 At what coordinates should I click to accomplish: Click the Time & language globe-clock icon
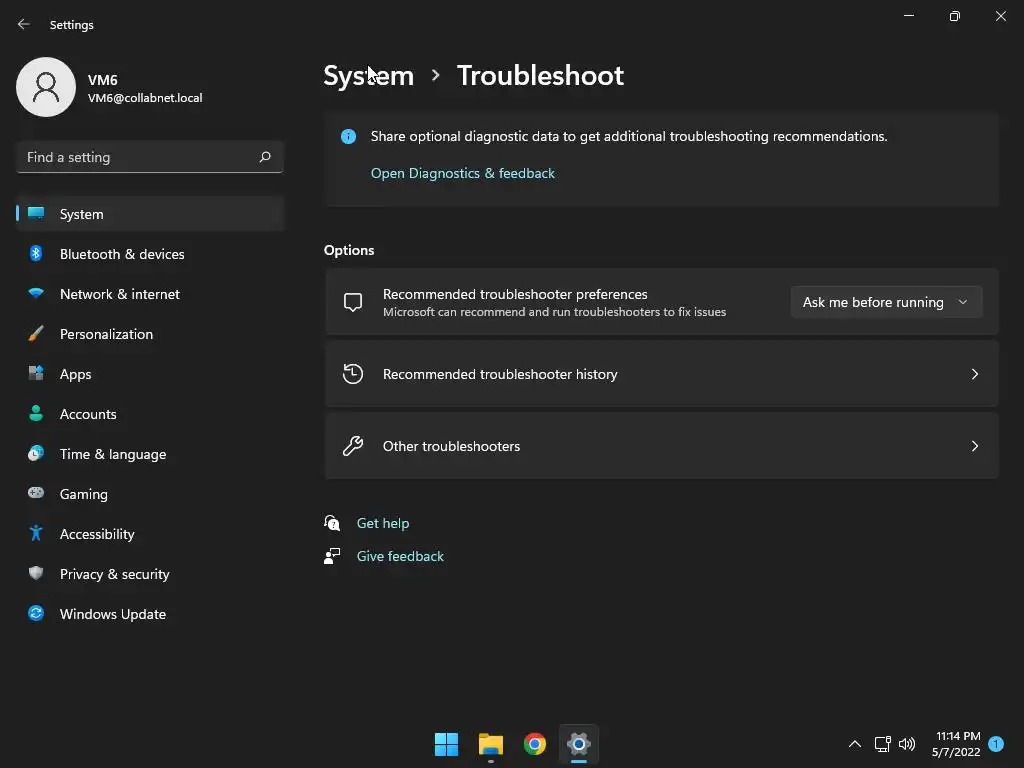36,453
